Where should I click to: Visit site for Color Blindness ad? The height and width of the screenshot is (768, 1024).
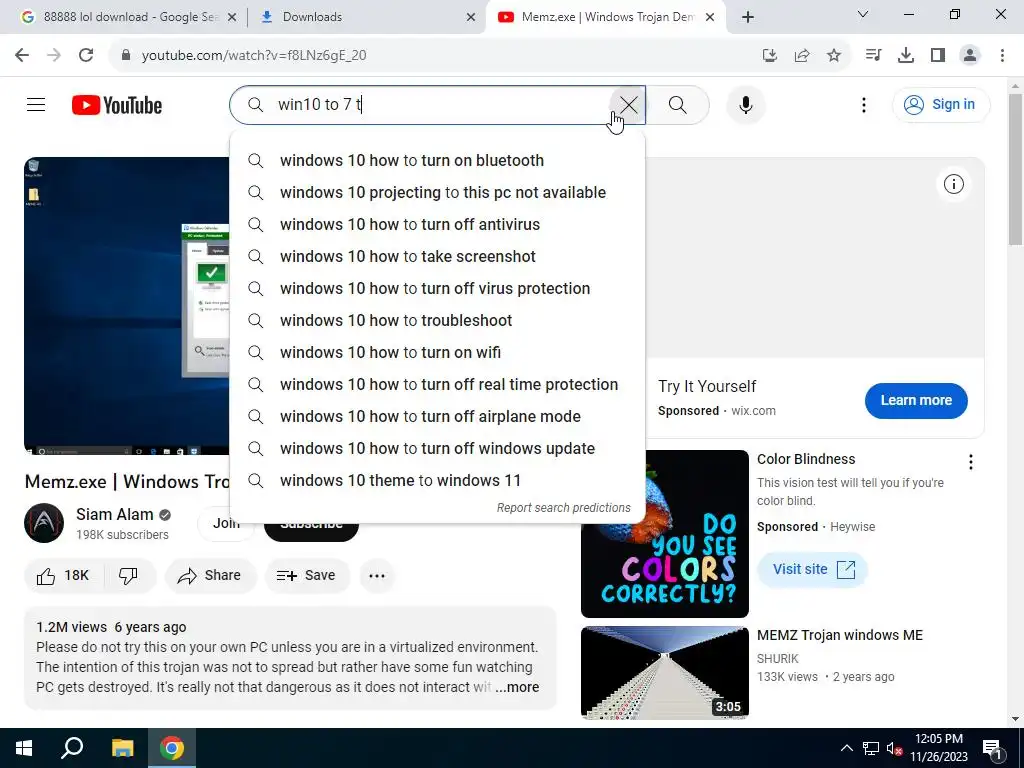pos(812,569)
